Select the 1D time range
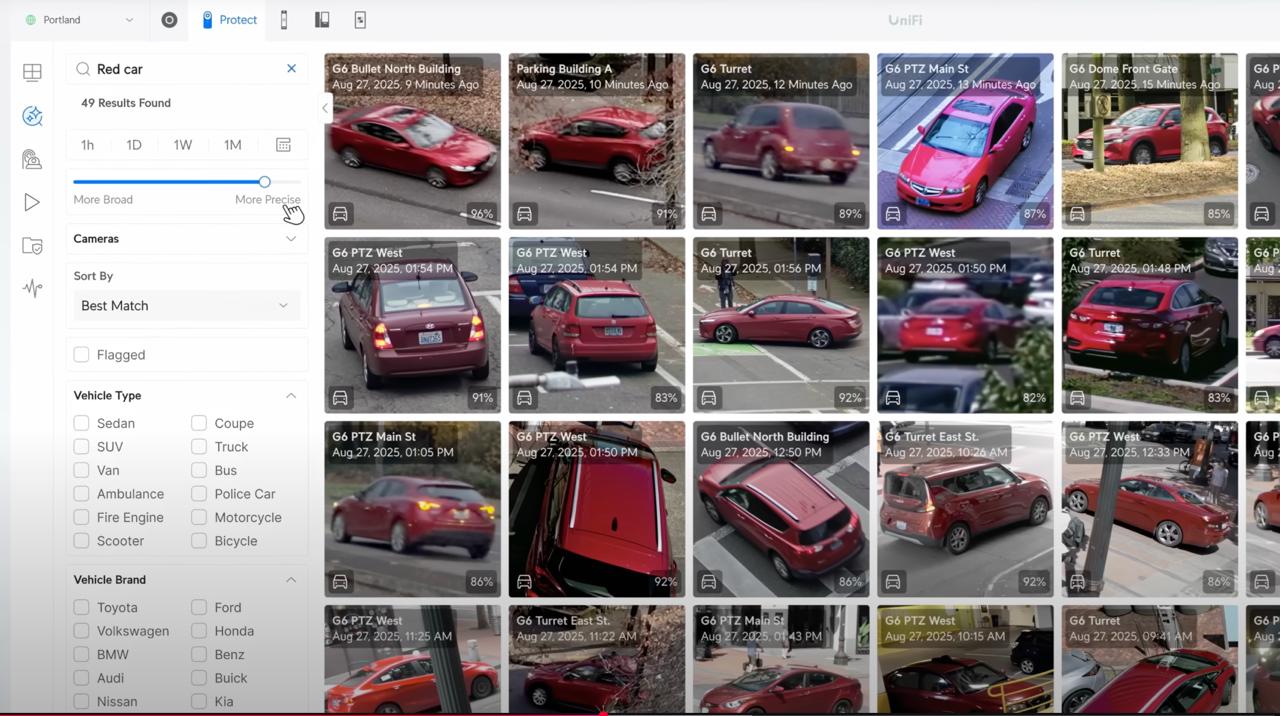 [x=134, y=145]
